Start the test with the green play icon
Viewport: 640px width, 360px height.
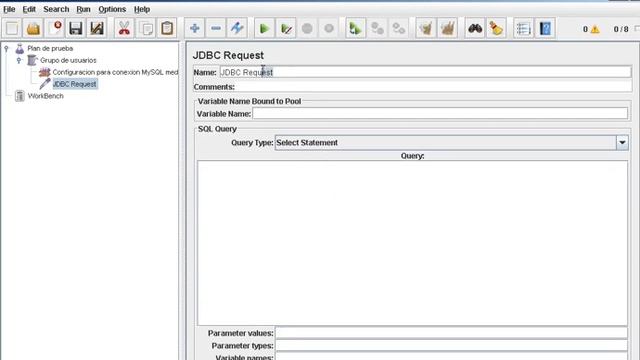264,28
